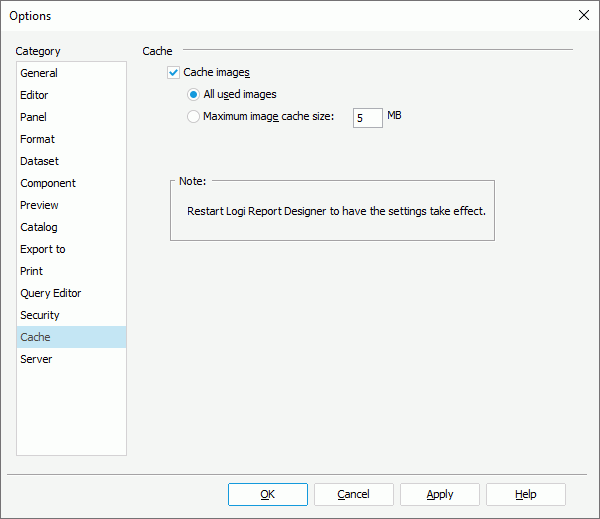This screenshot has width=600, height=519.
Task: Open the Preview category
Action: 71,205
